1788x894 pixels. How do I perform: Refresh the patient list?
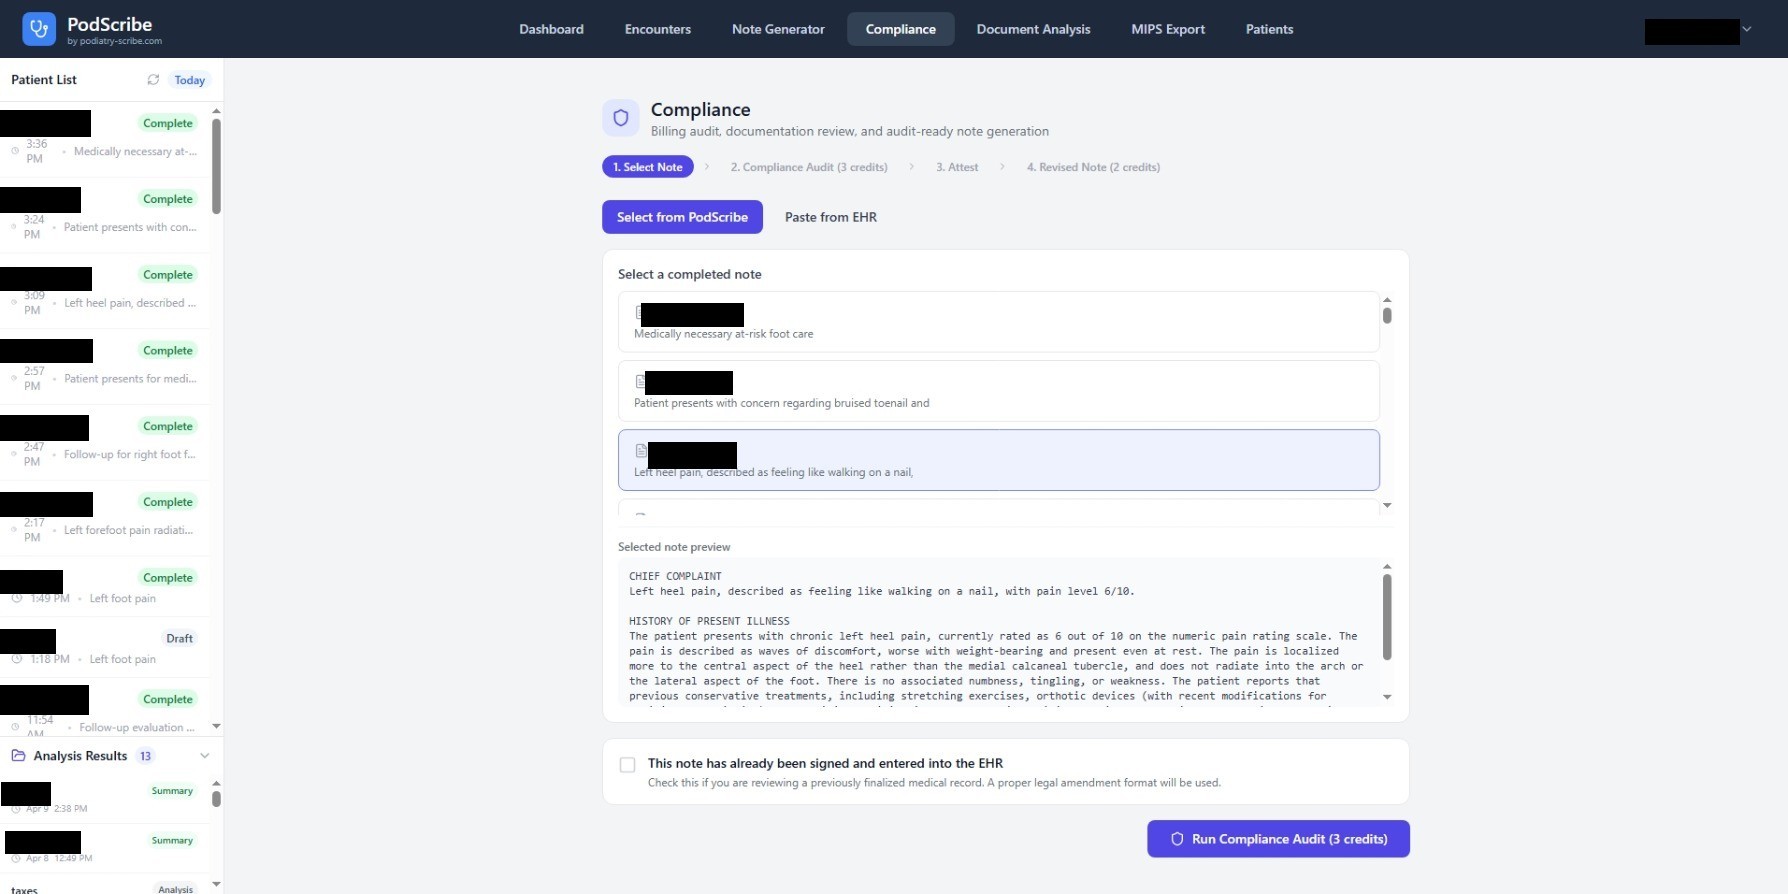153,80
